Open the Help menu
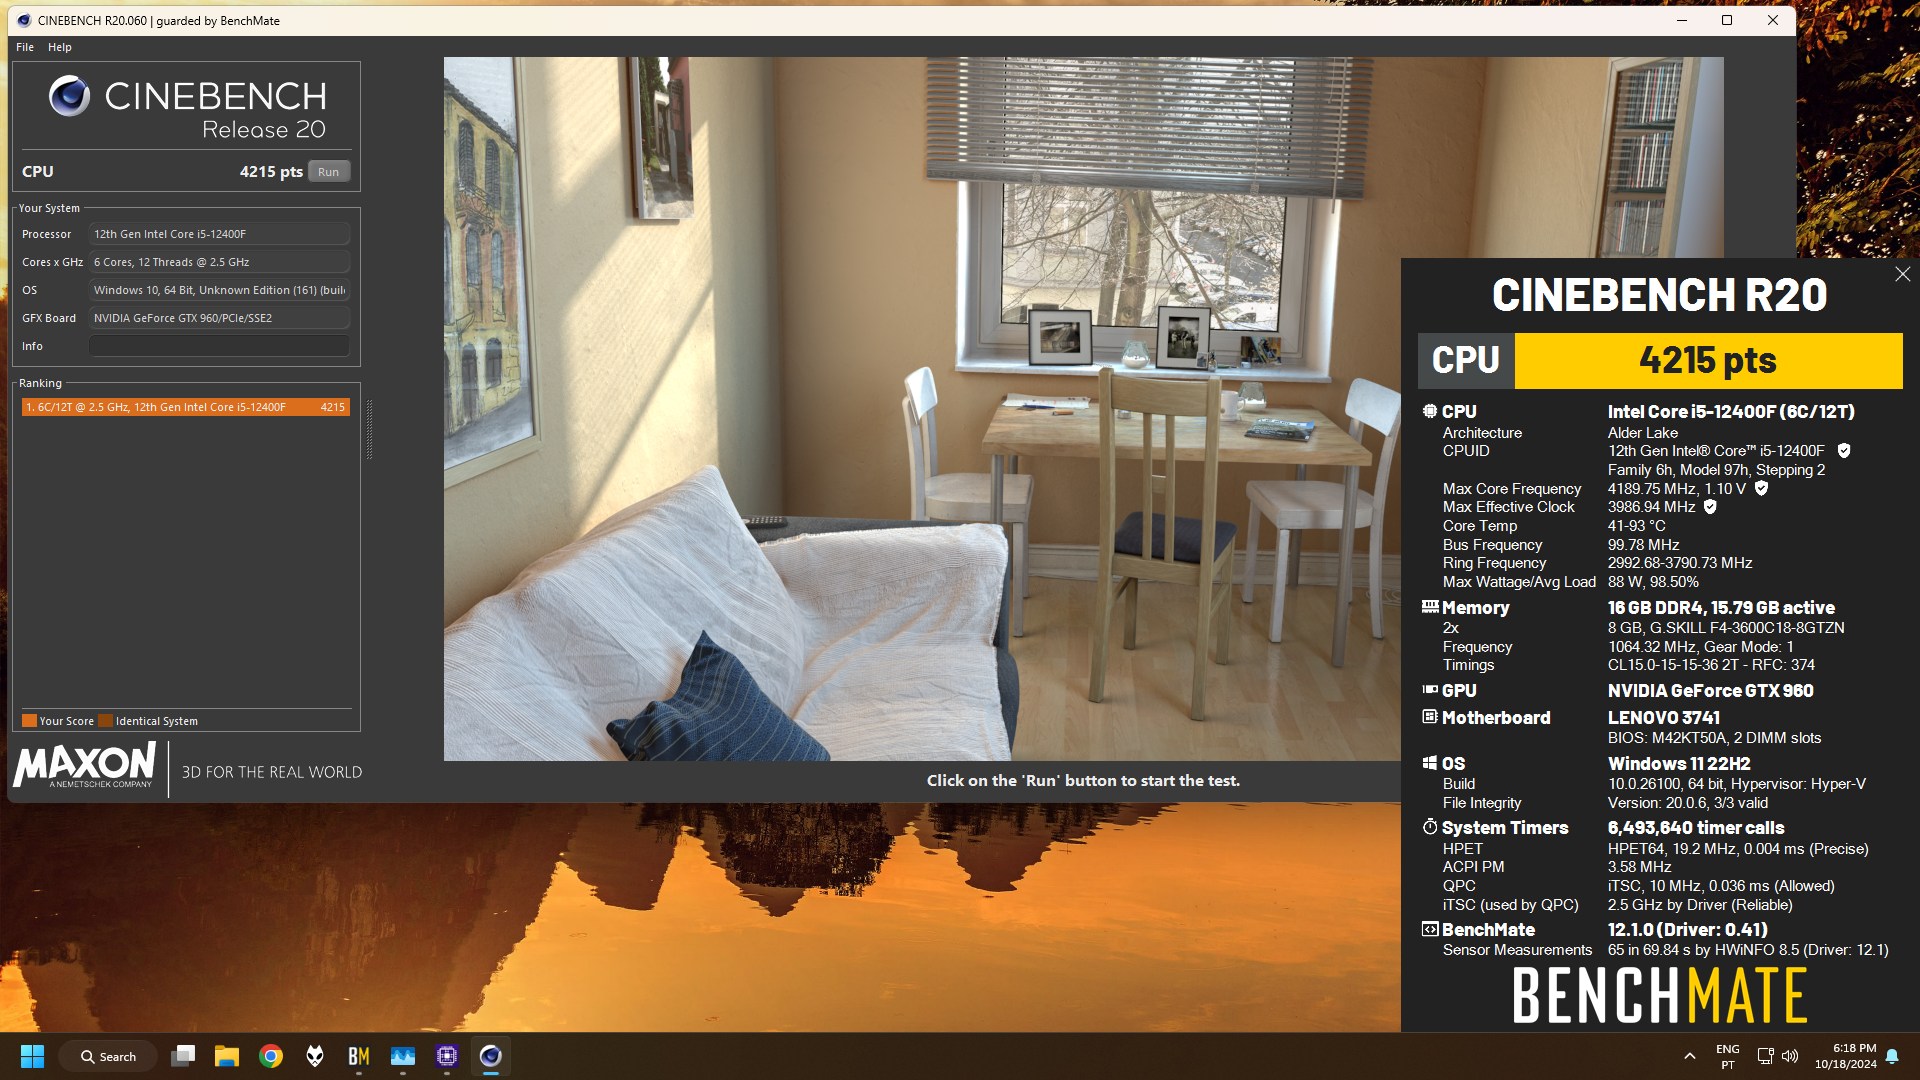 point(60,47)
